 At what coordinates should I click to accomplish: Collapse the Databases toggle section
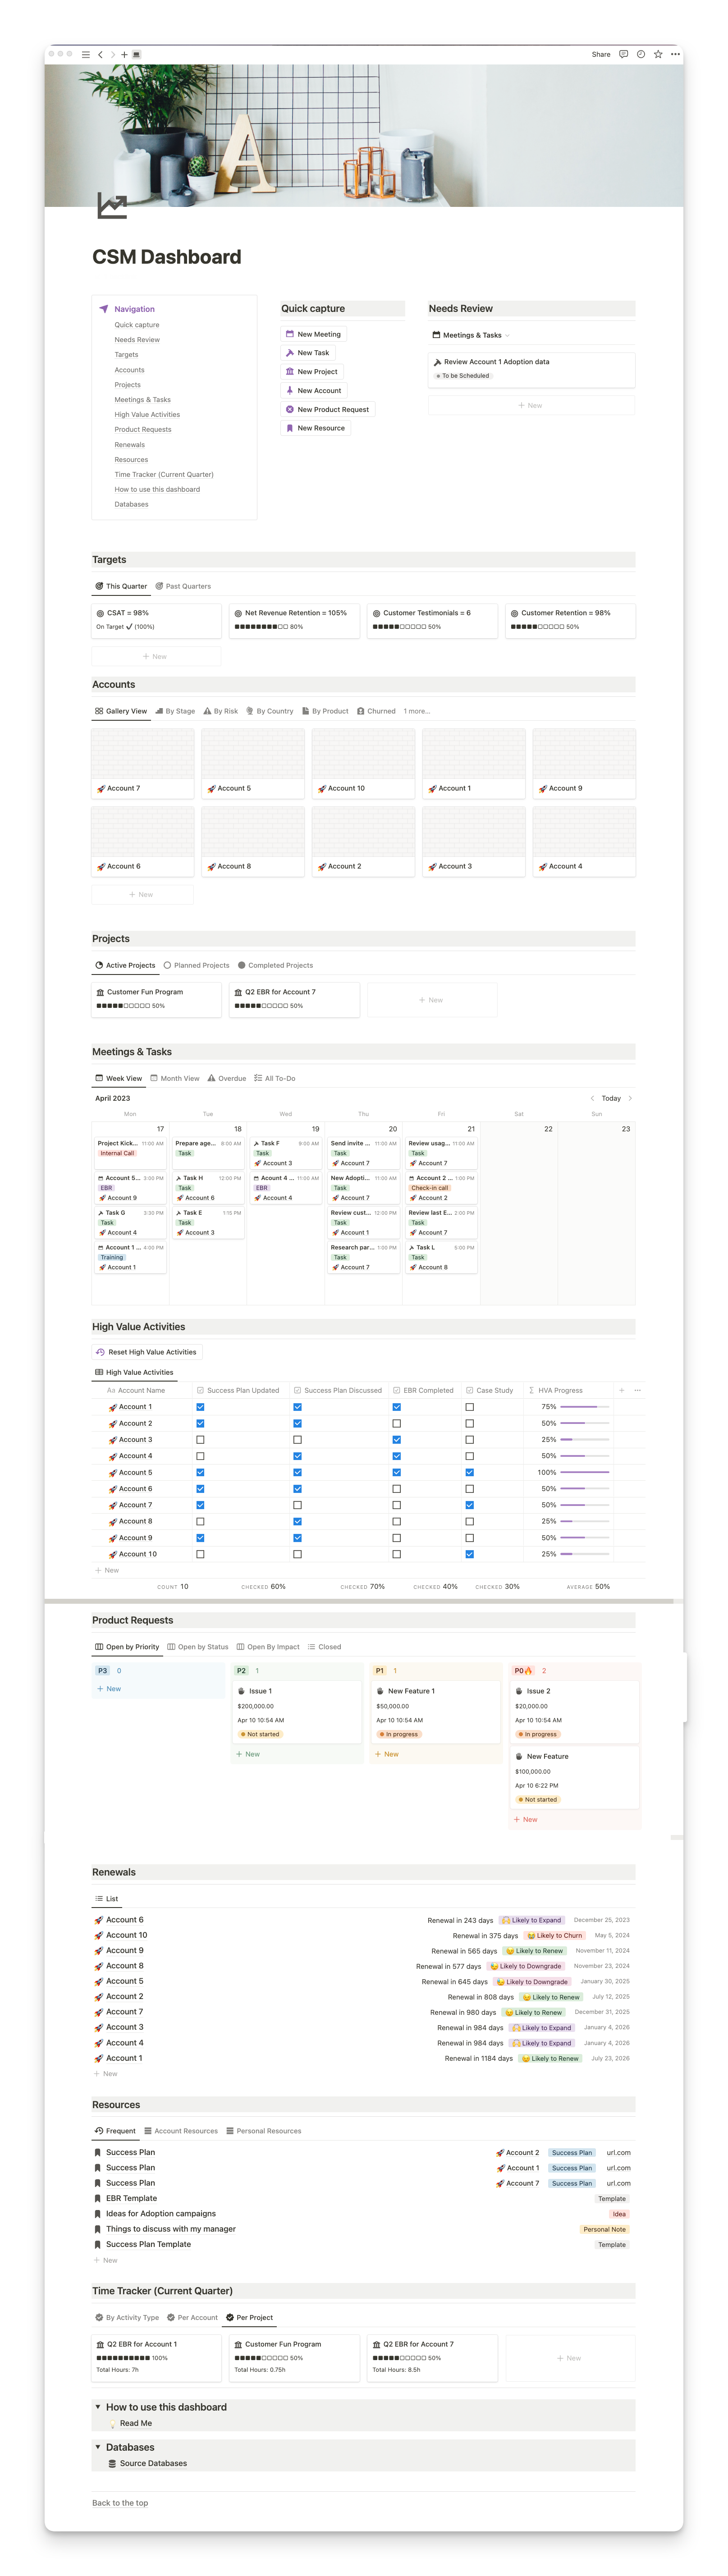coord(98,2447)
